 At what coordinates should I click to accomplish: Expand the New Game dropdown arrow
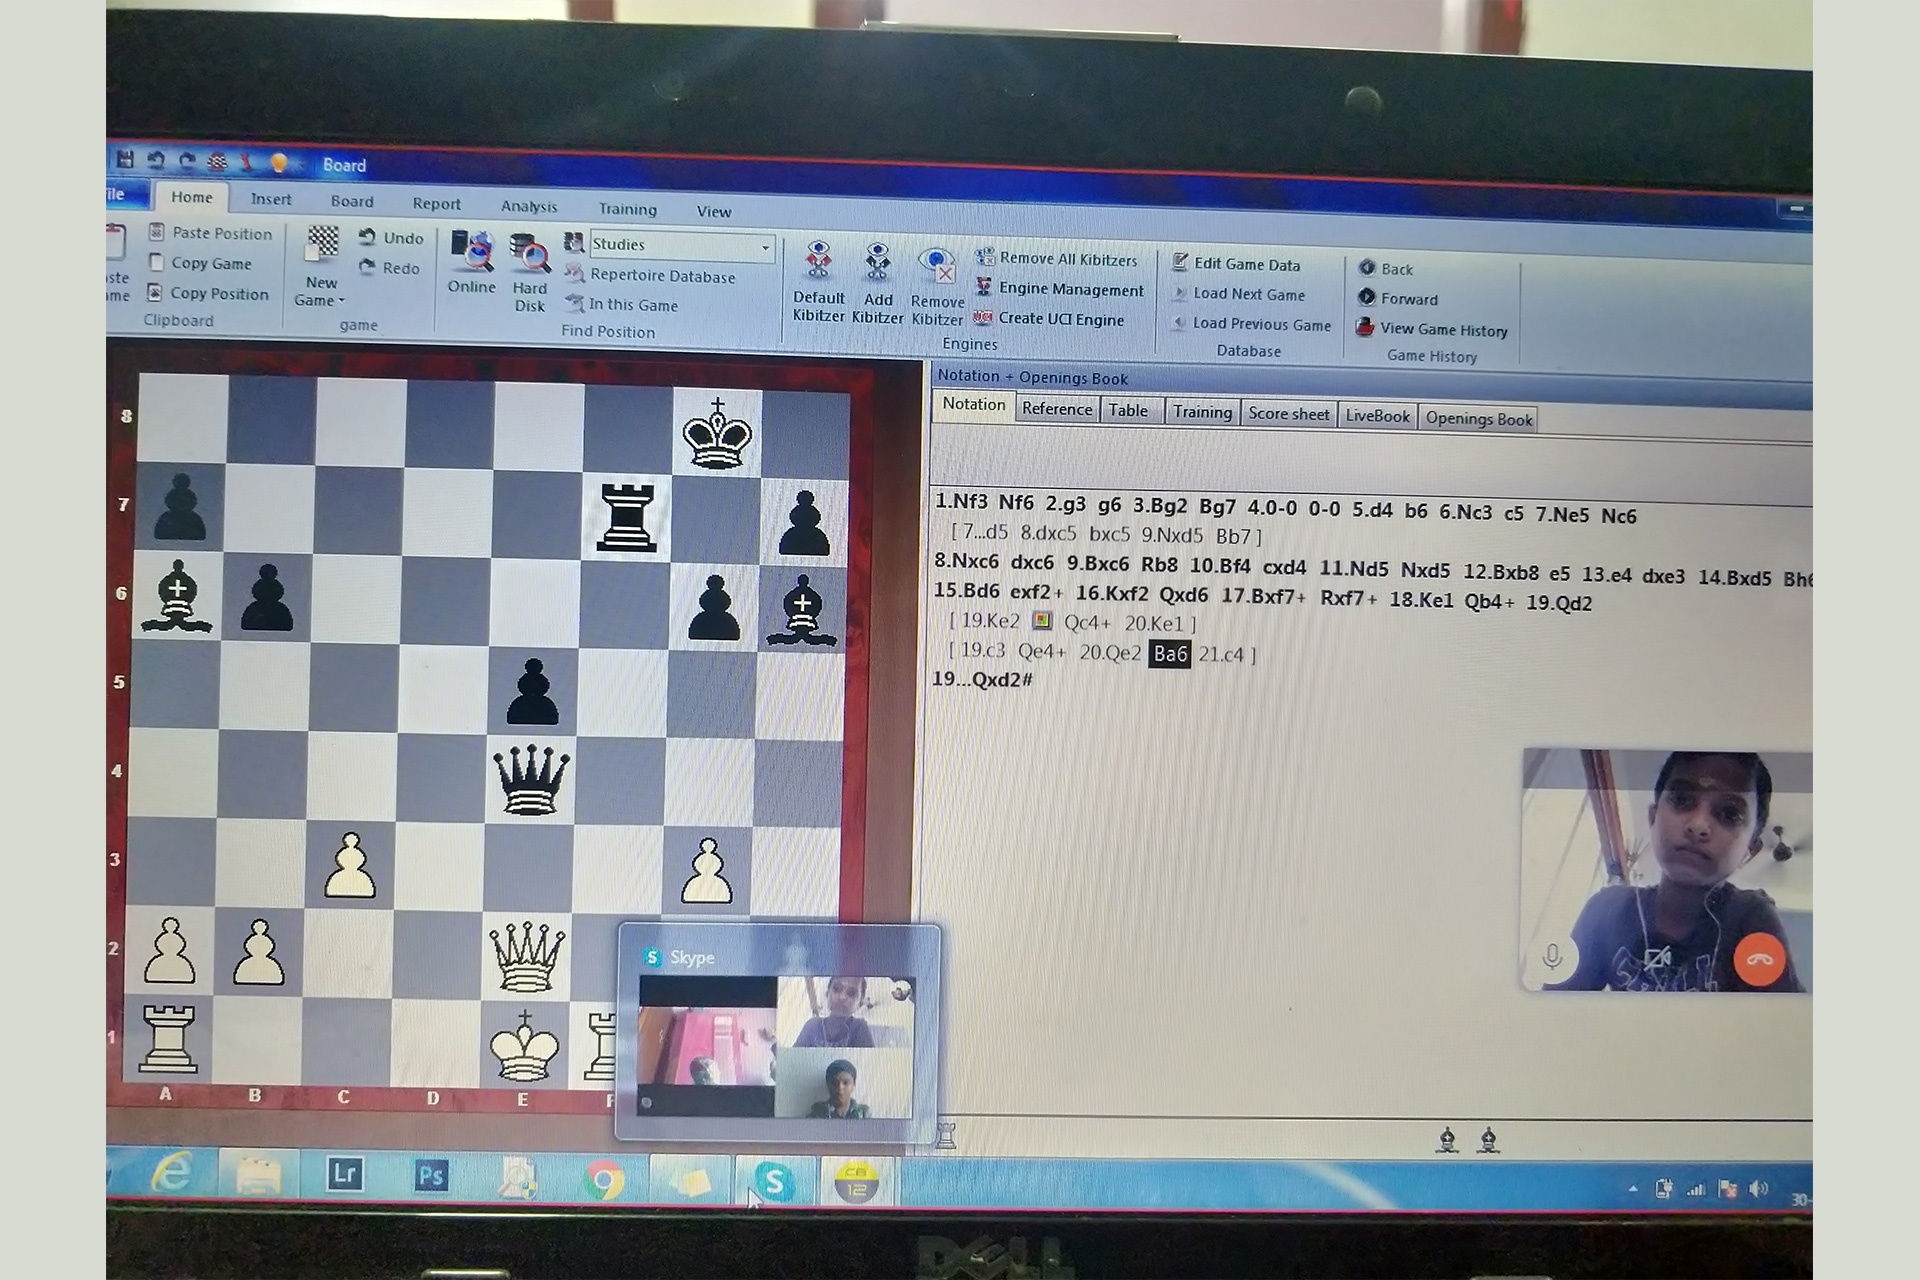pos(341,301)
